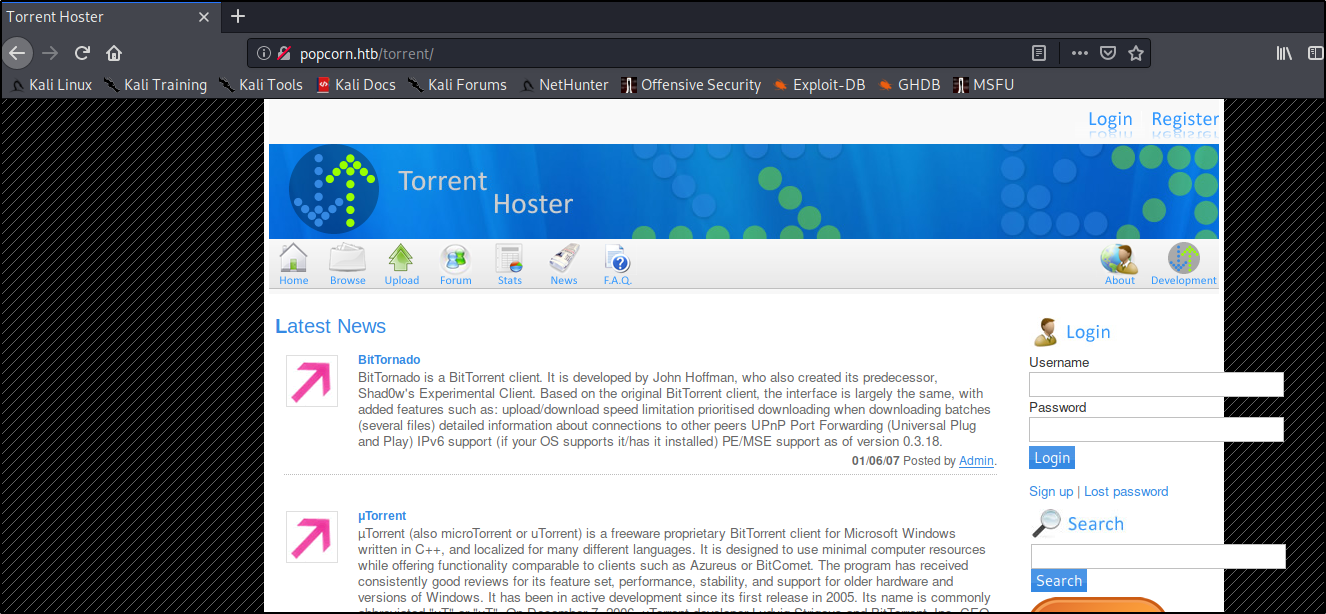1326x614 pixels.
Task: Click the Sign up link
Action: pos(1051,492)
